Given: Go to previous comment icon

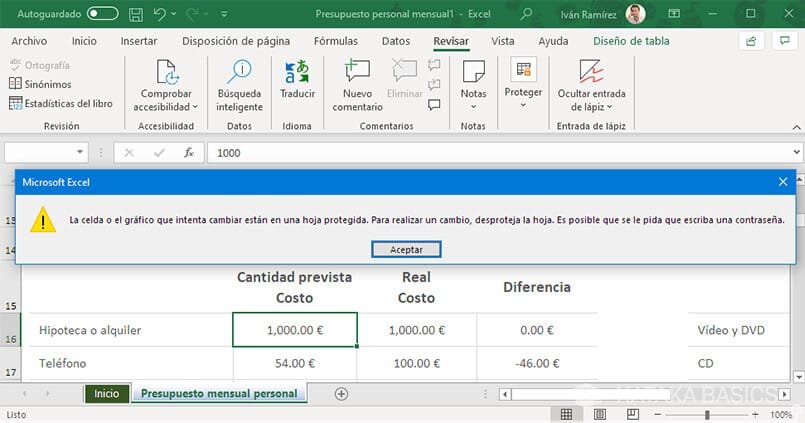Looking at the screenshot, I should 434,65.
